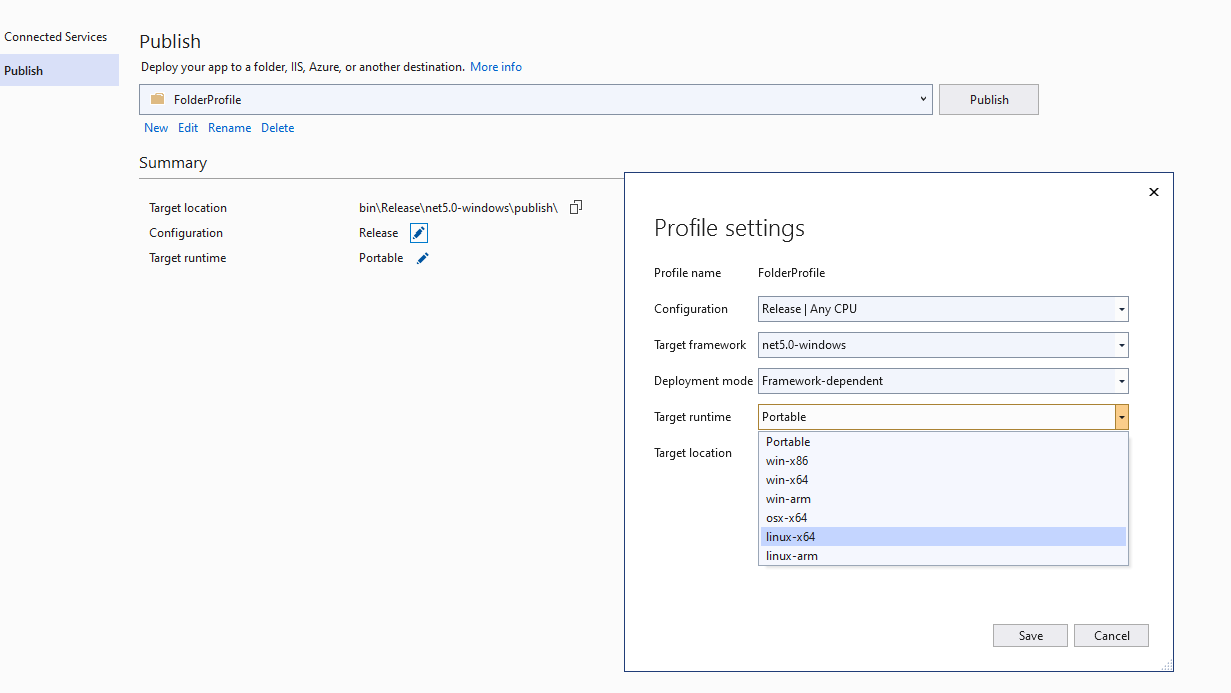
Task: Switch to the Connected Services tab
Action: coord(56,36)
